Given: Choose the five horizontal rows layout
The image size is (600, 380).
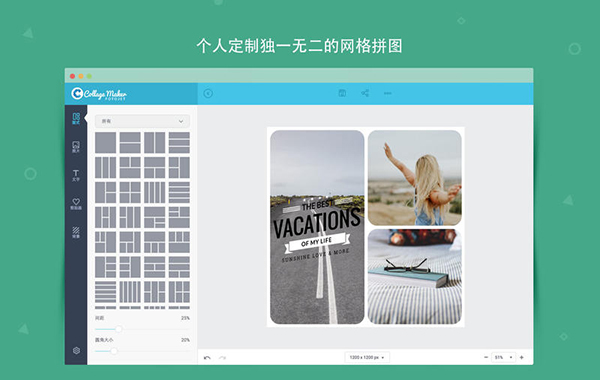Looking at the screenshot, I should coord(106,292).
